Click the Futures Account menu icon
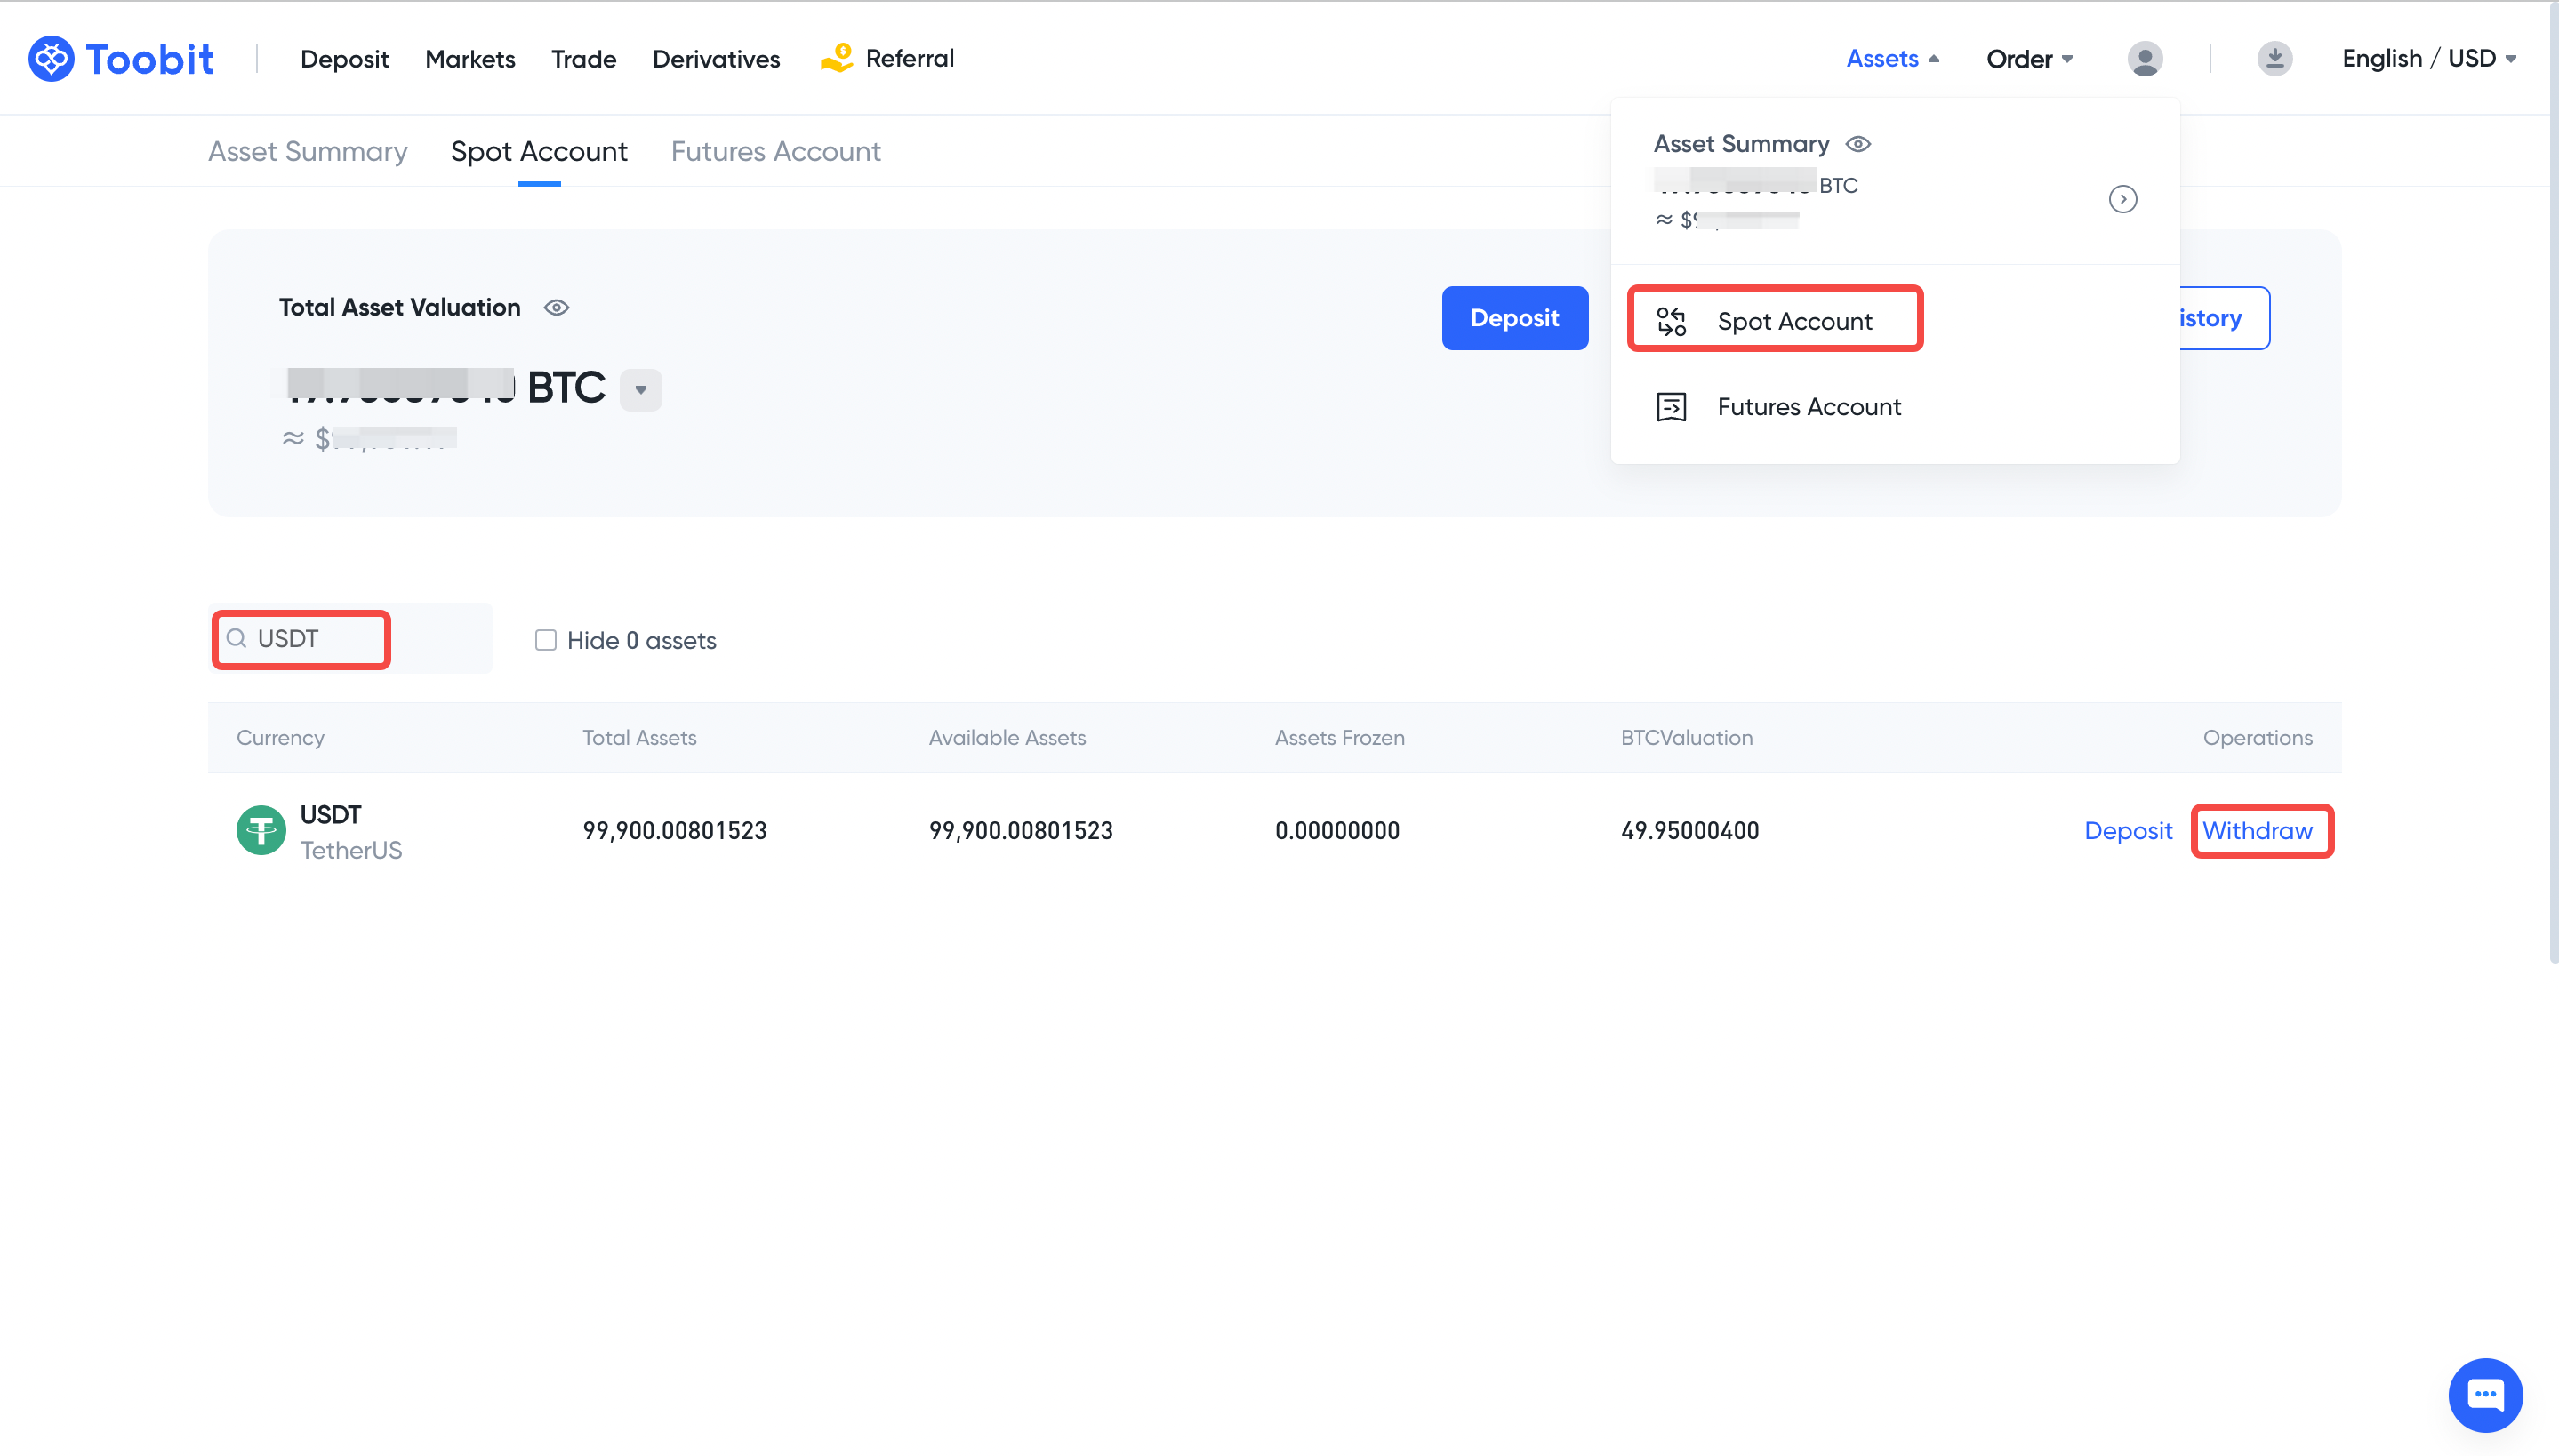Viewport: 2559px width, 1456px height. 1671,407
